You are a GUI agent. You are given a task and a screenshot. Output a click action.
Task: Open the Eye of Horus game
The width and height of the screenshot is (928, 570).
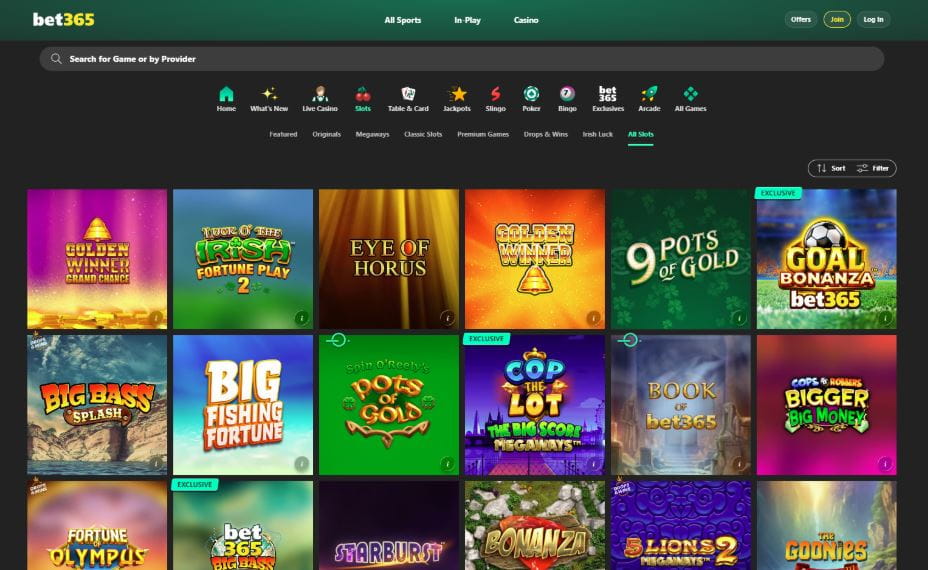click(389, 259)
